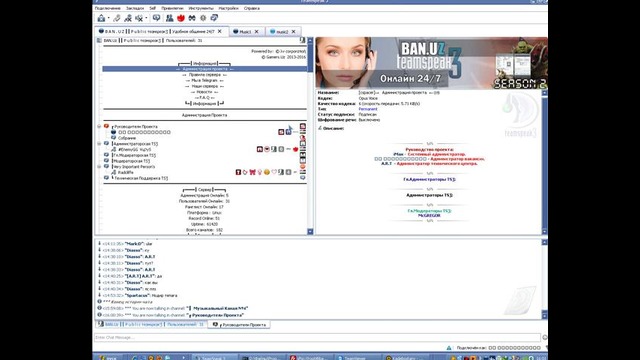This screenshot has height=360, width=640.
Task: Switch to the BAN.UZ server chat tab
Action: pyautogui.click(x=151, y=324)
